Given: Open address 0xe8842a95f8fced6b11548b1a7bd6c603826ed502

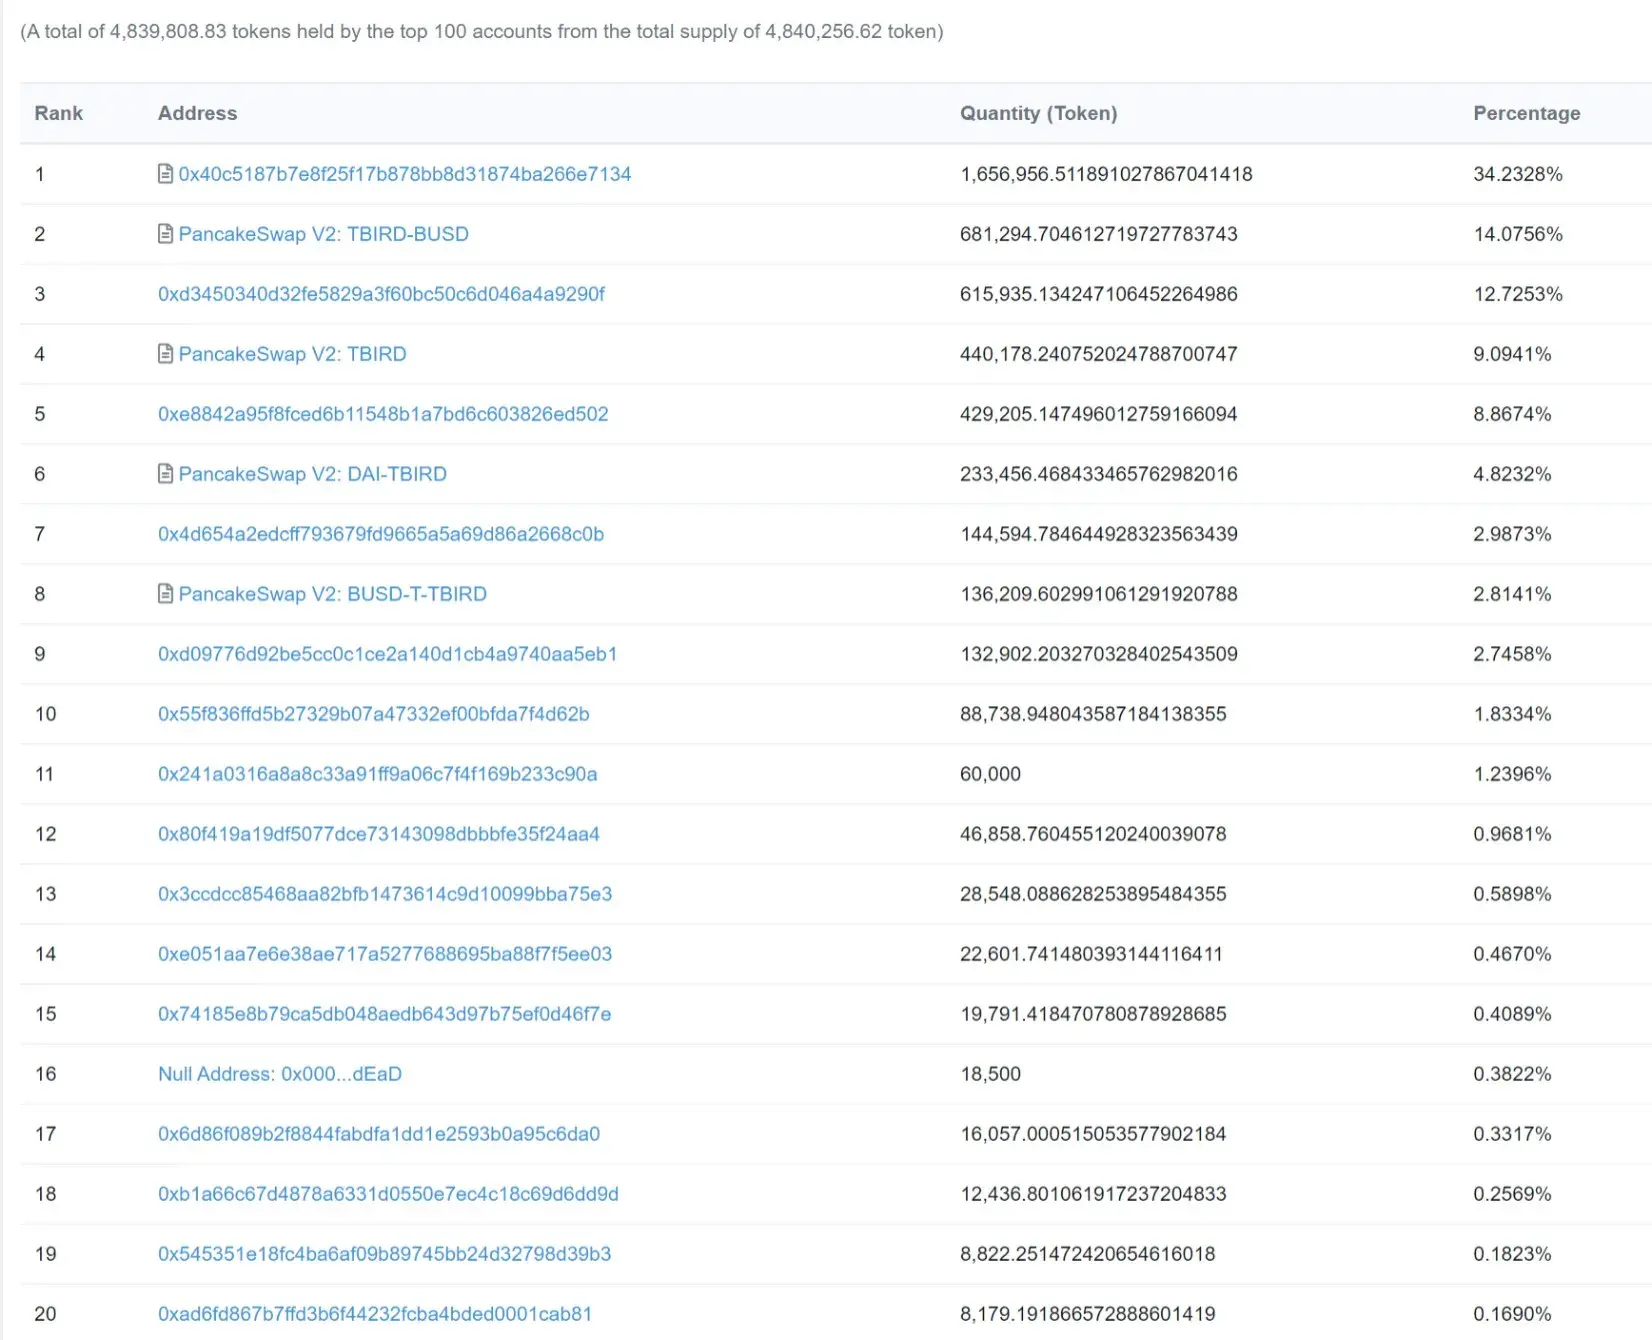Looking at the screenshot, I should pyautogui.click(x=383, y=414).
